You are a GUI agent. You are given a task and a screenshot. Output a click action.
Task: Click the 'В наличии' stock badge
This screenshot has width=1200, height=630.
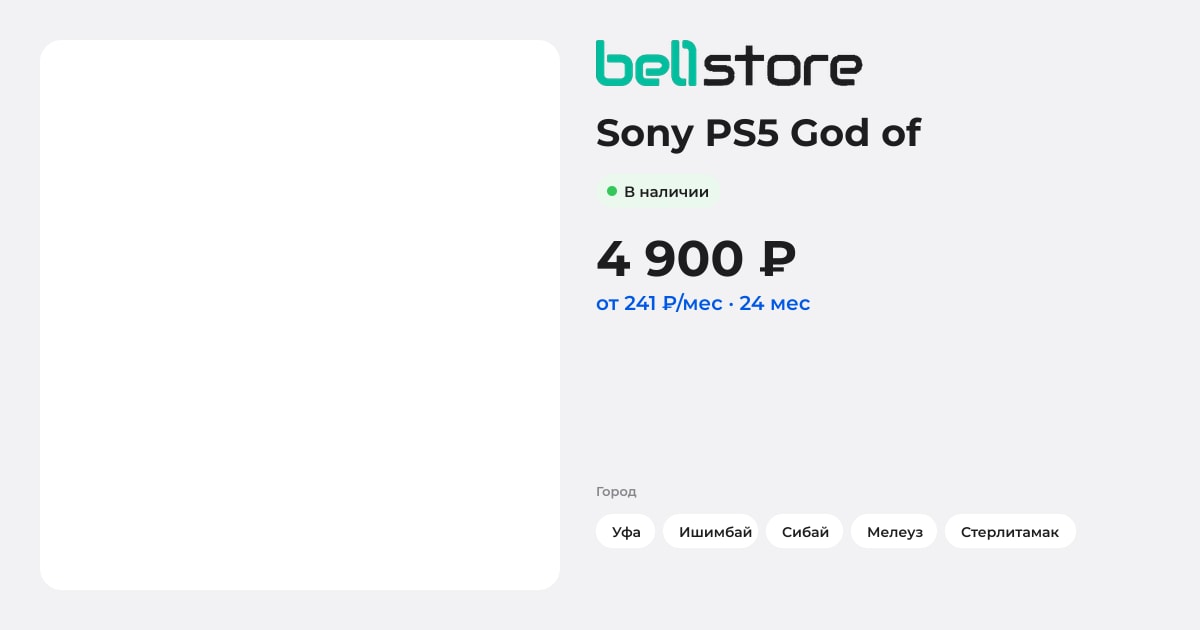point(658,191)
